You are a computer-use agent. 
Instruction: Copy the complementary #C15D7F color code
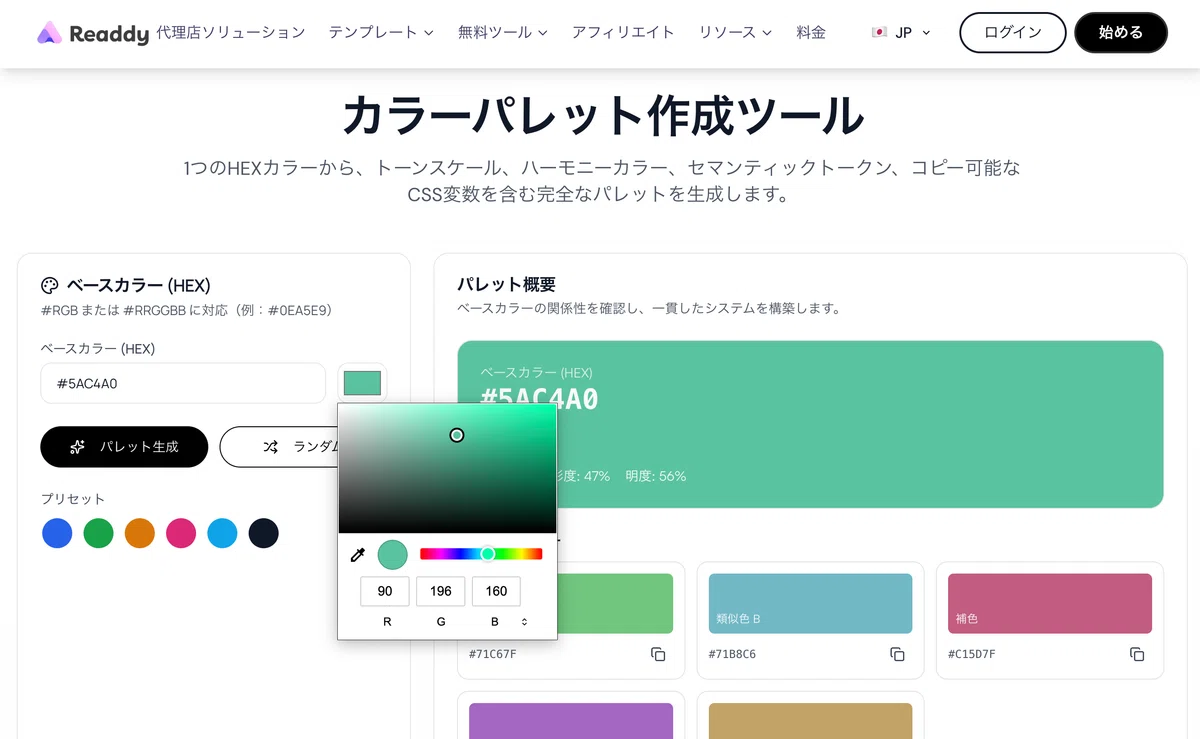1137,654
